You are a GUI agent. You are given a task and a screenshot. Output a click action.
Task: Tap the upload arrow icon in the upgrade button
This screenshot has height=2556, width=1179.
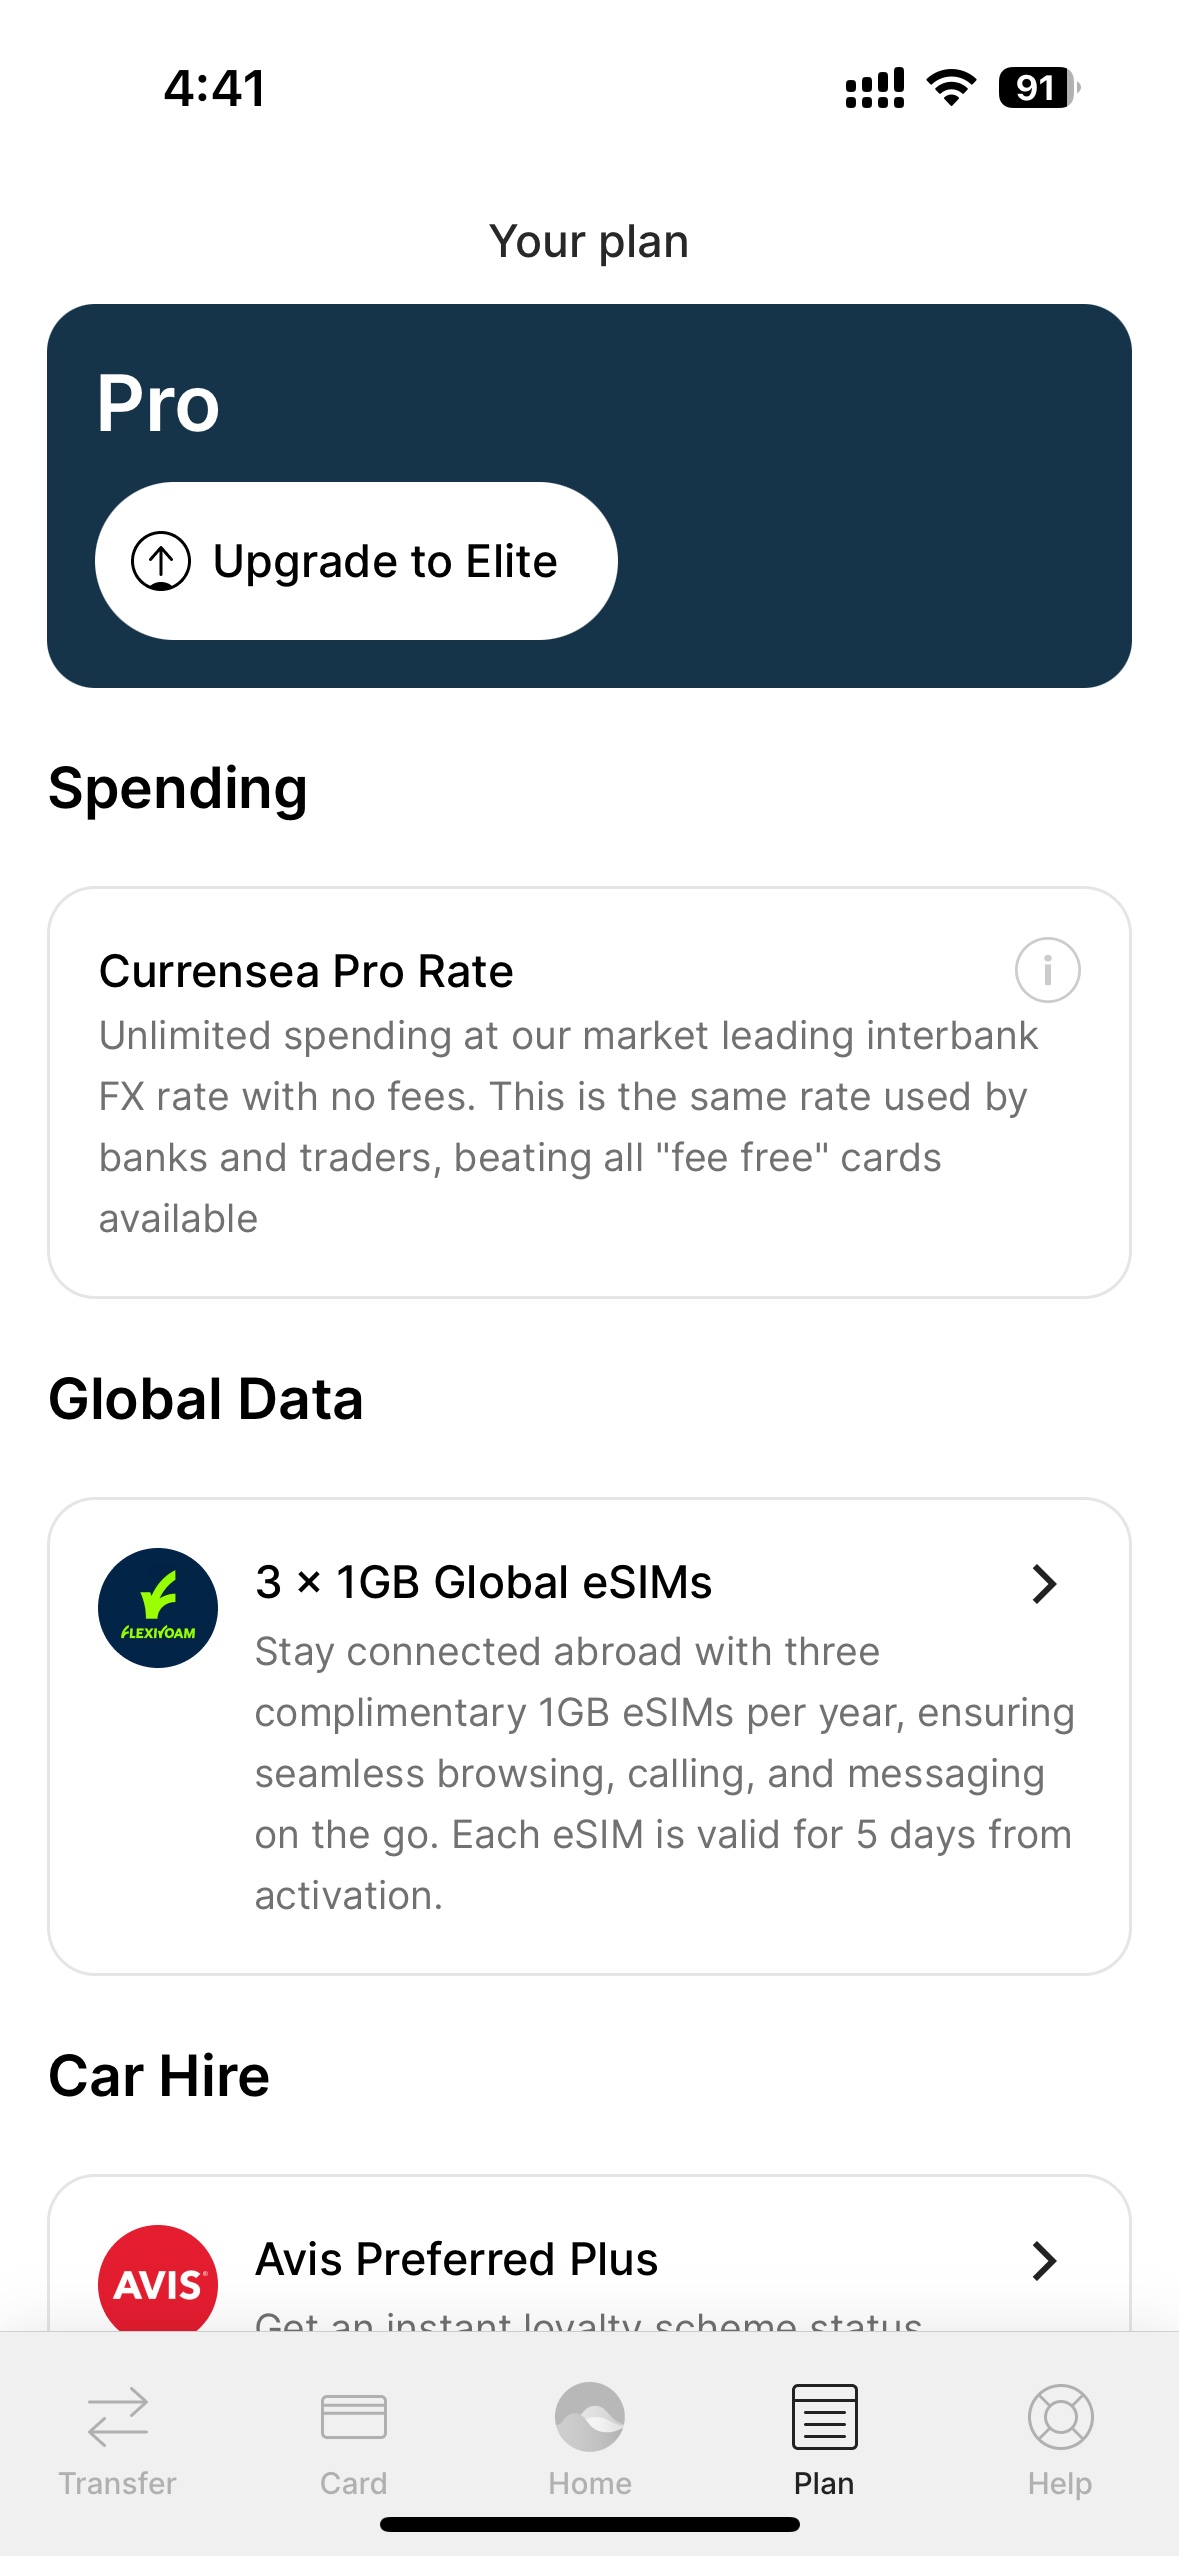161,561
